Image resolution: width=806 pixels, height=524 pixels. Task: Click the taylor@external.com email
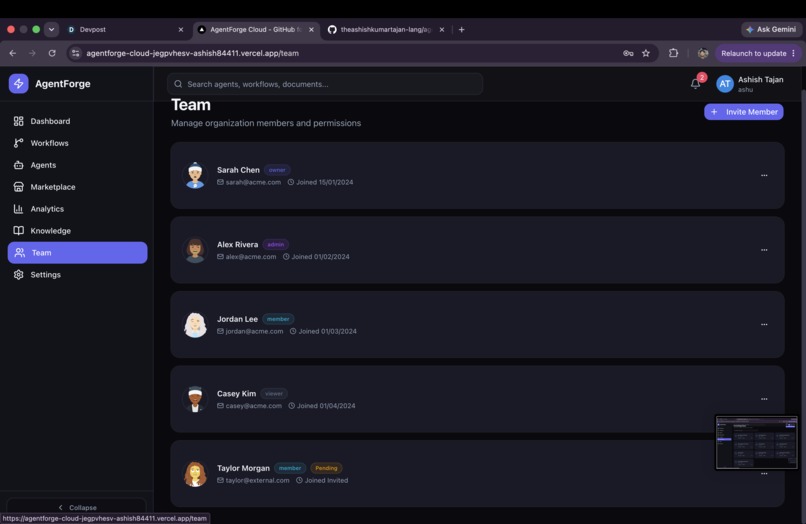(258, 480)
